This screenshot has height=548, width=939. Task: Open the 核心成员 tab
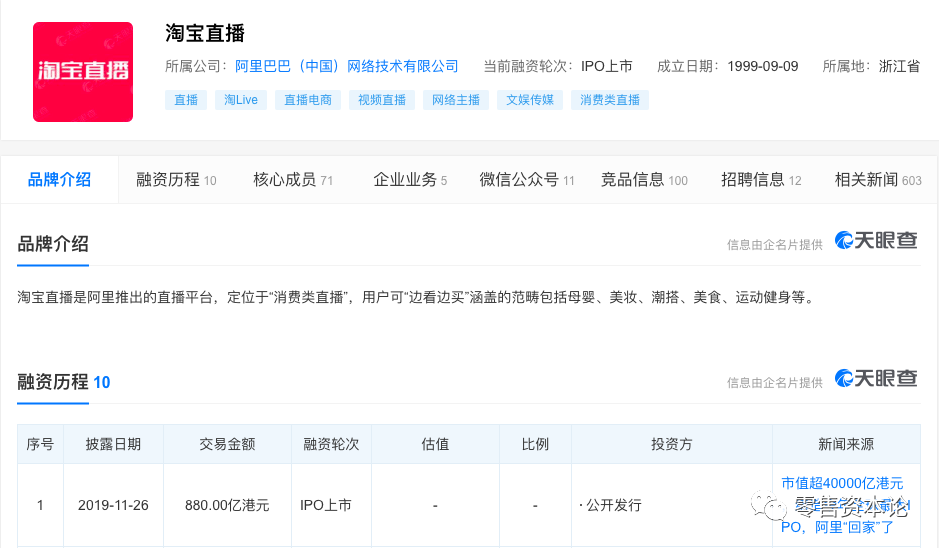point(293,180)
